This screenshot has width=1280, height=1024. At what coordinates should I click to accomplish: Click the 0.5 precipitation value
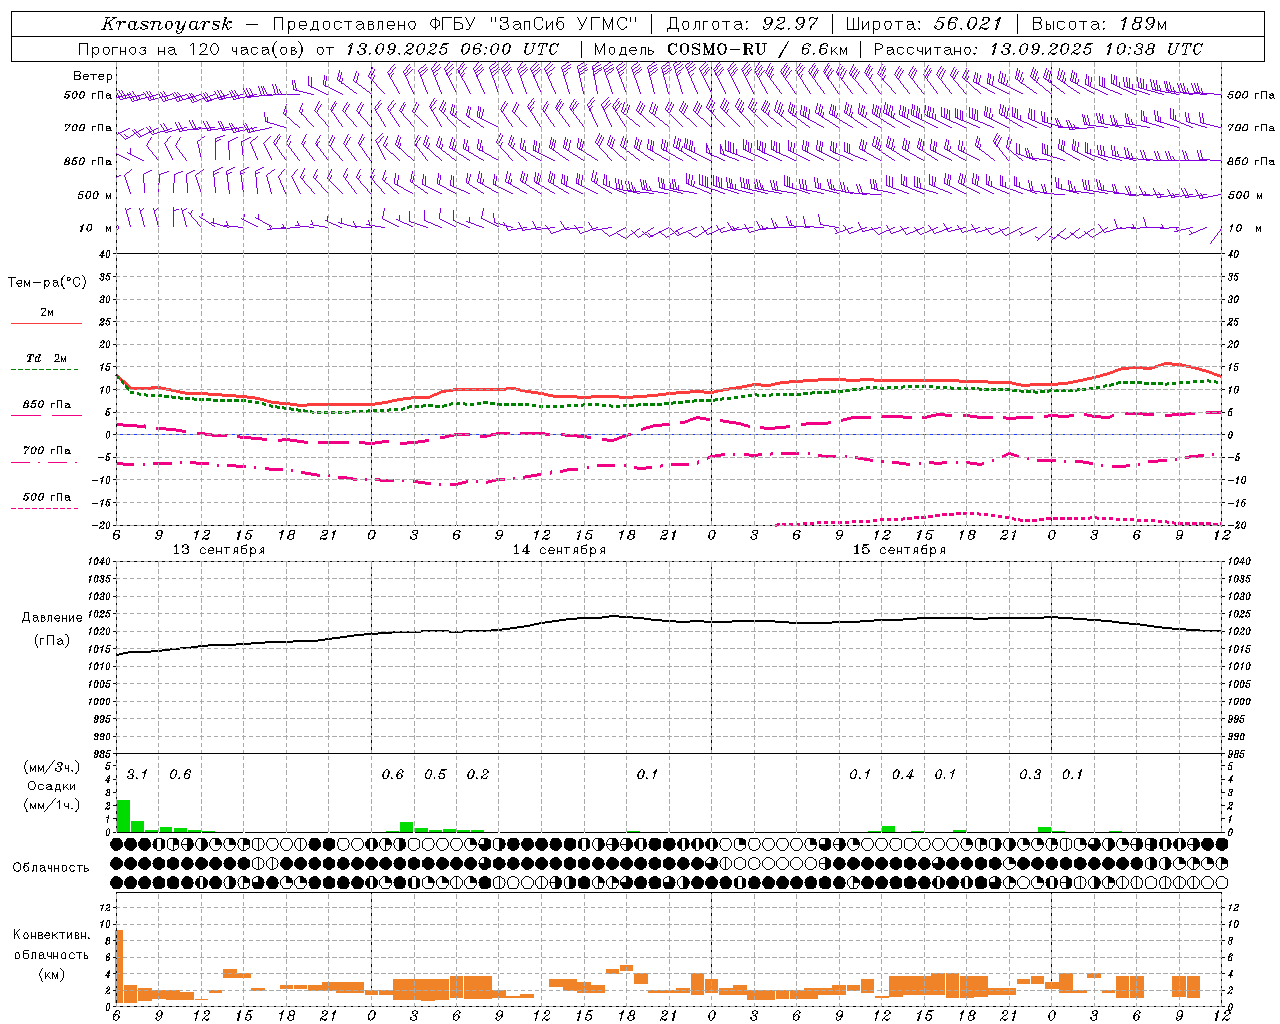click(x=435, y=774)
